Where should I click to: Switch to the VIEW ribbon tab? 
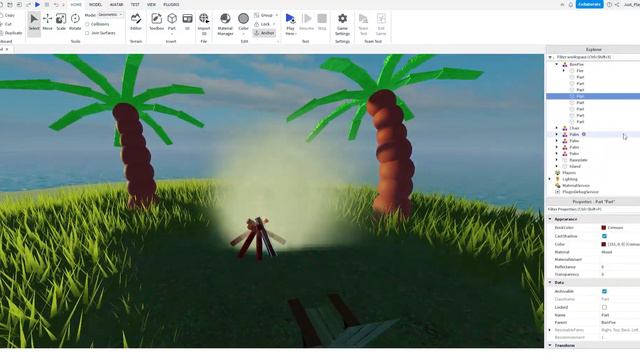151,4
